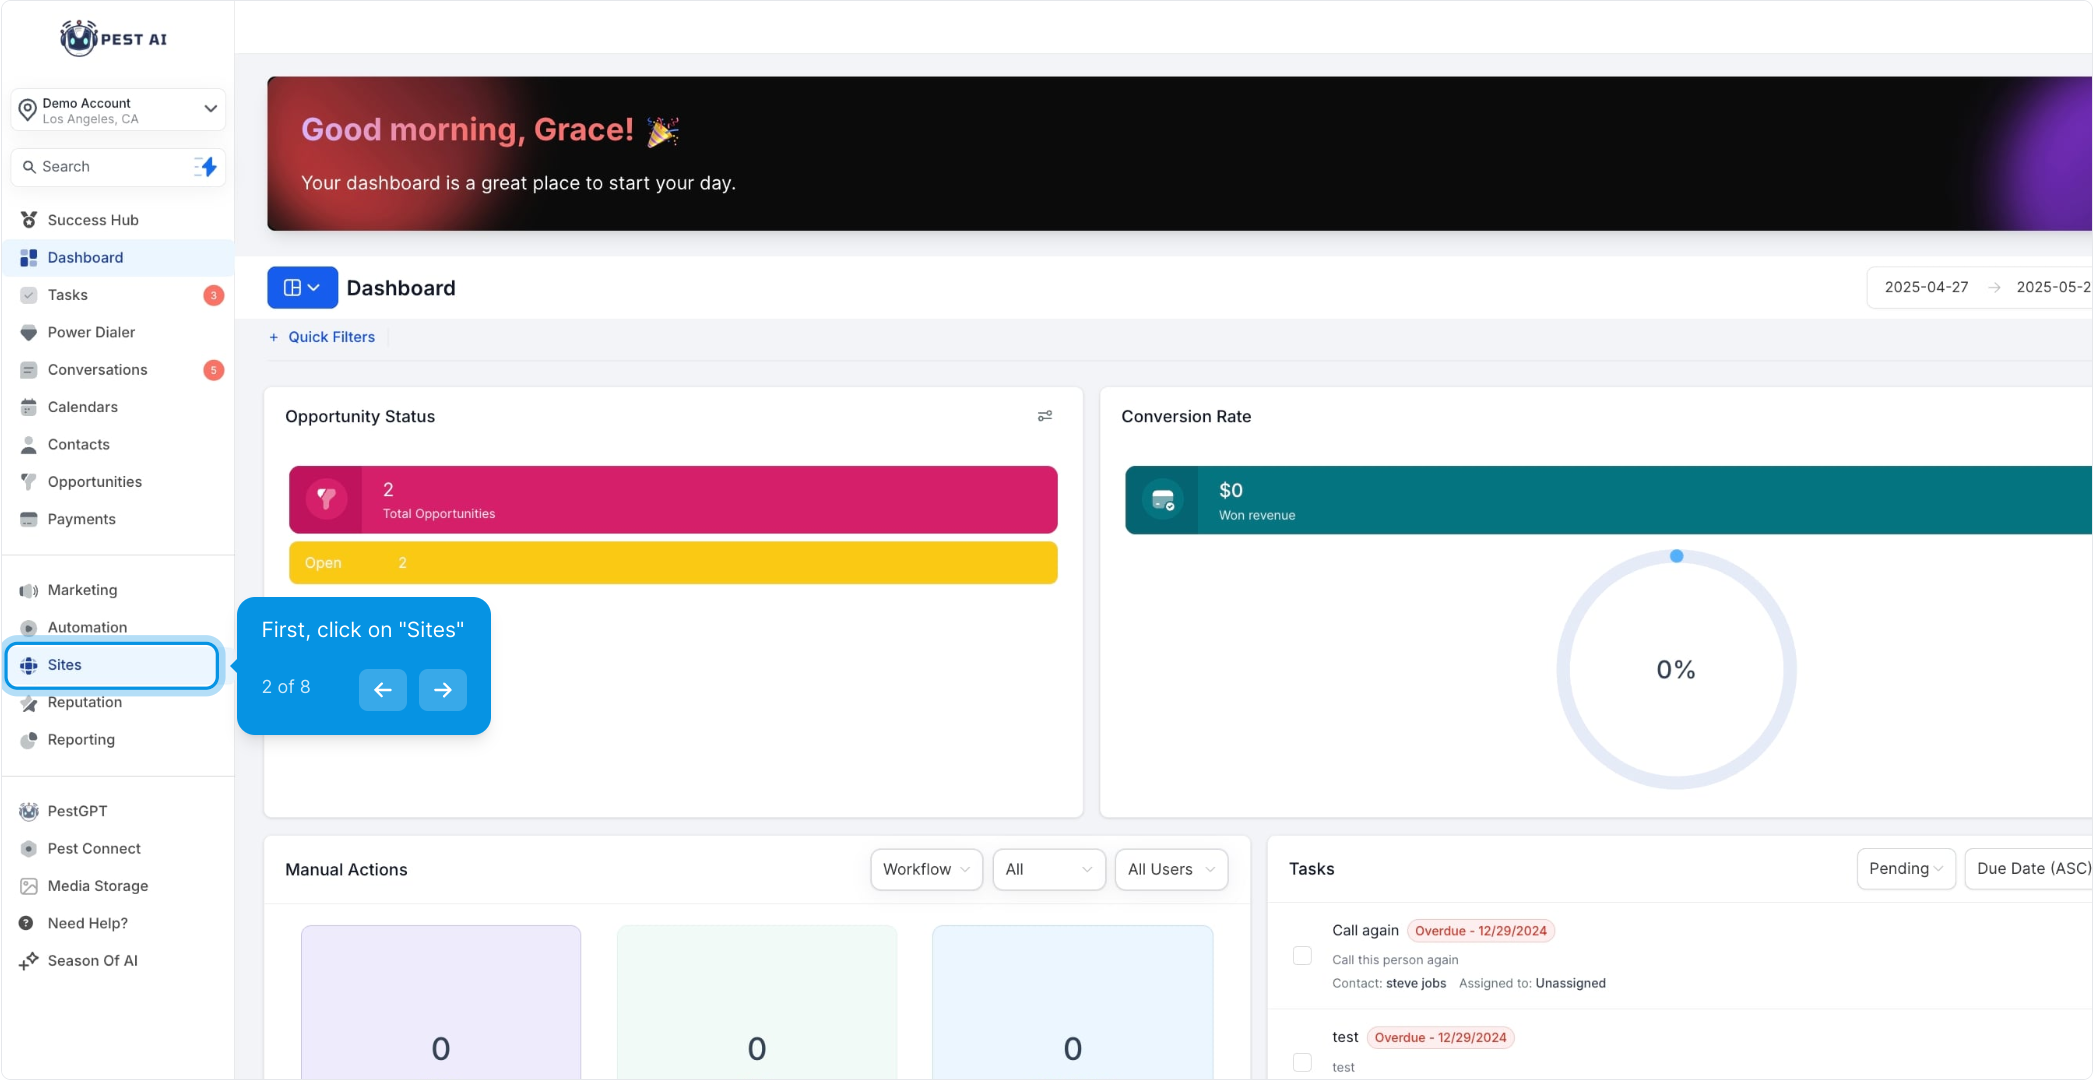Select Dashboard in the sidebar
The width and height of the screenshot is (2094, 1080).
[118, 258]
